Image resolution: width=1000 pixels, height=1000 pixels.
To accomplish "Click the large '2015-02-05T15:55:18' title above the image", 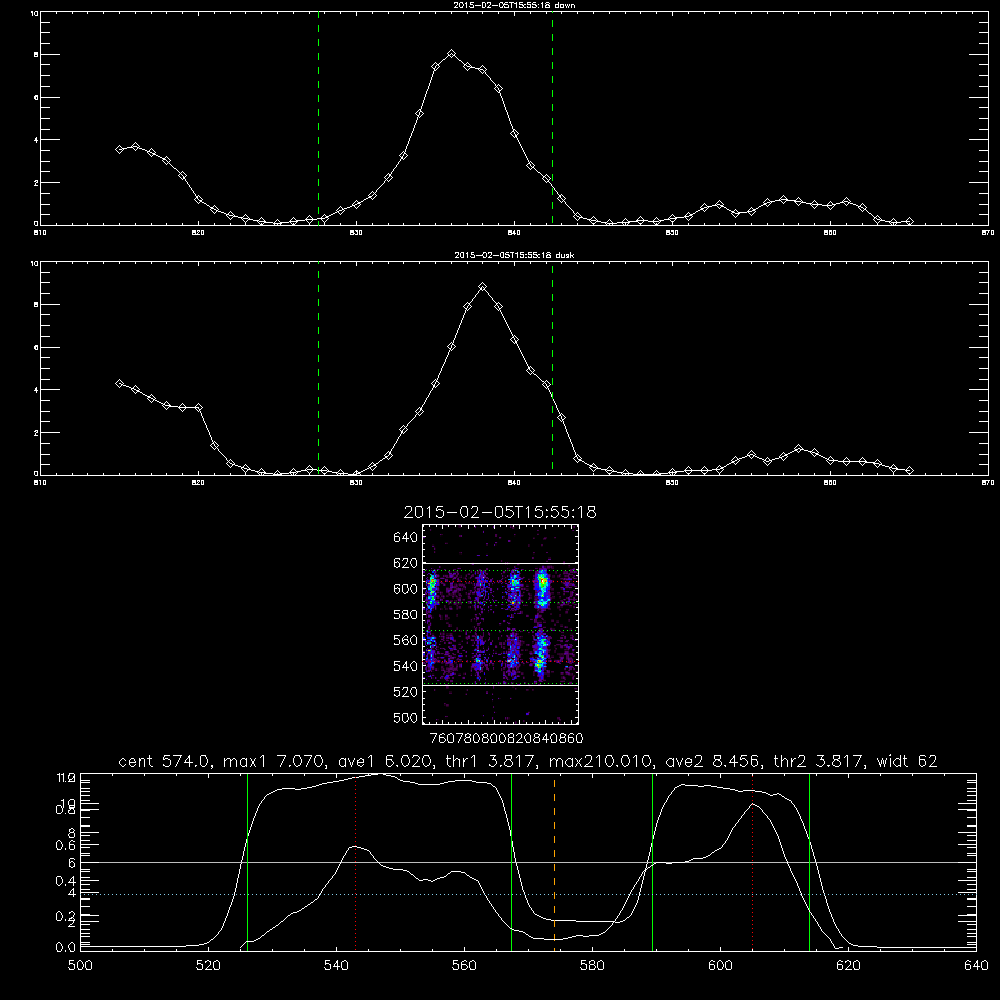I will (500, 512).
